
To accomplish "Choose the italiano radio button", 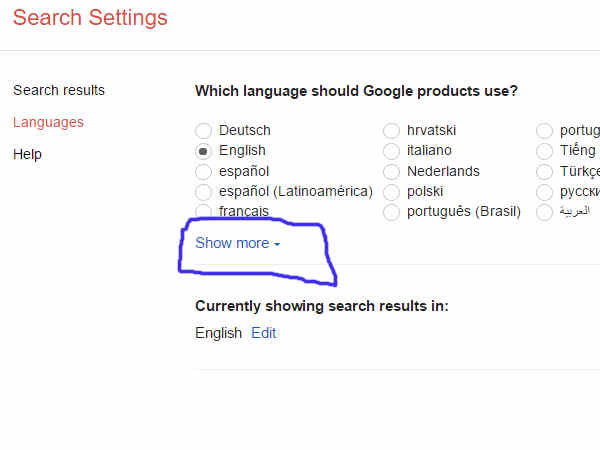I will coord(391,151).
